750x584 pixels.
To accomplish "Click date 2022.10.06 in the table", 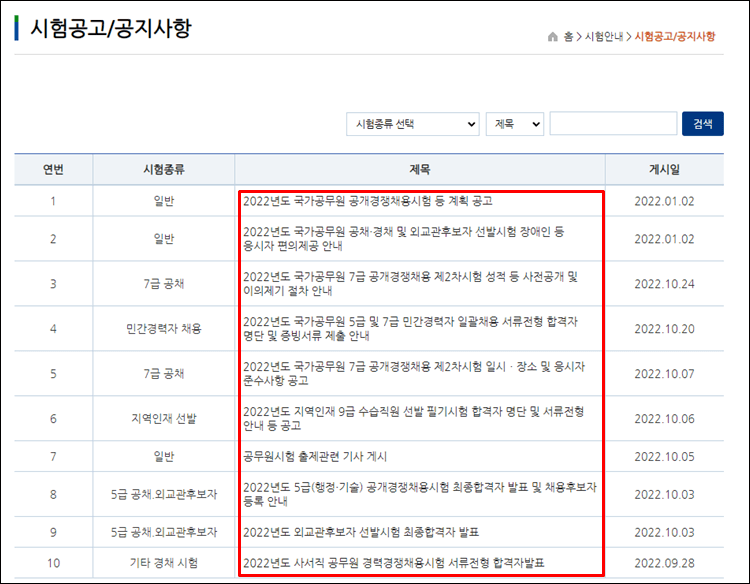I will (664, 419).
